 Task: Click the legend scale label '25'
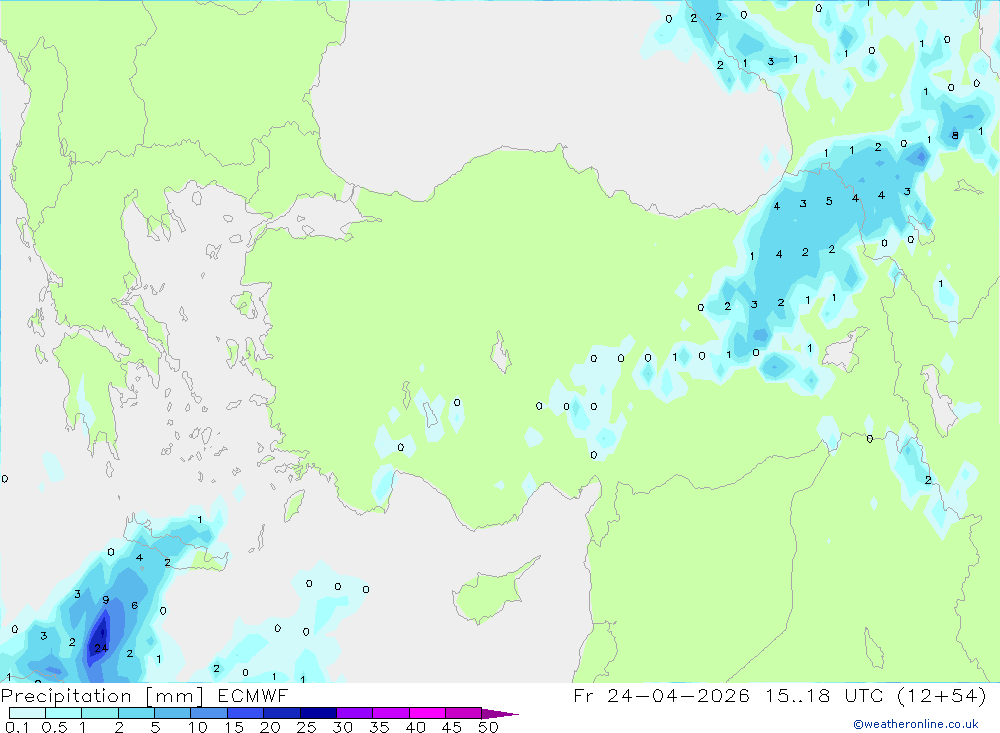tap(306, 727)
